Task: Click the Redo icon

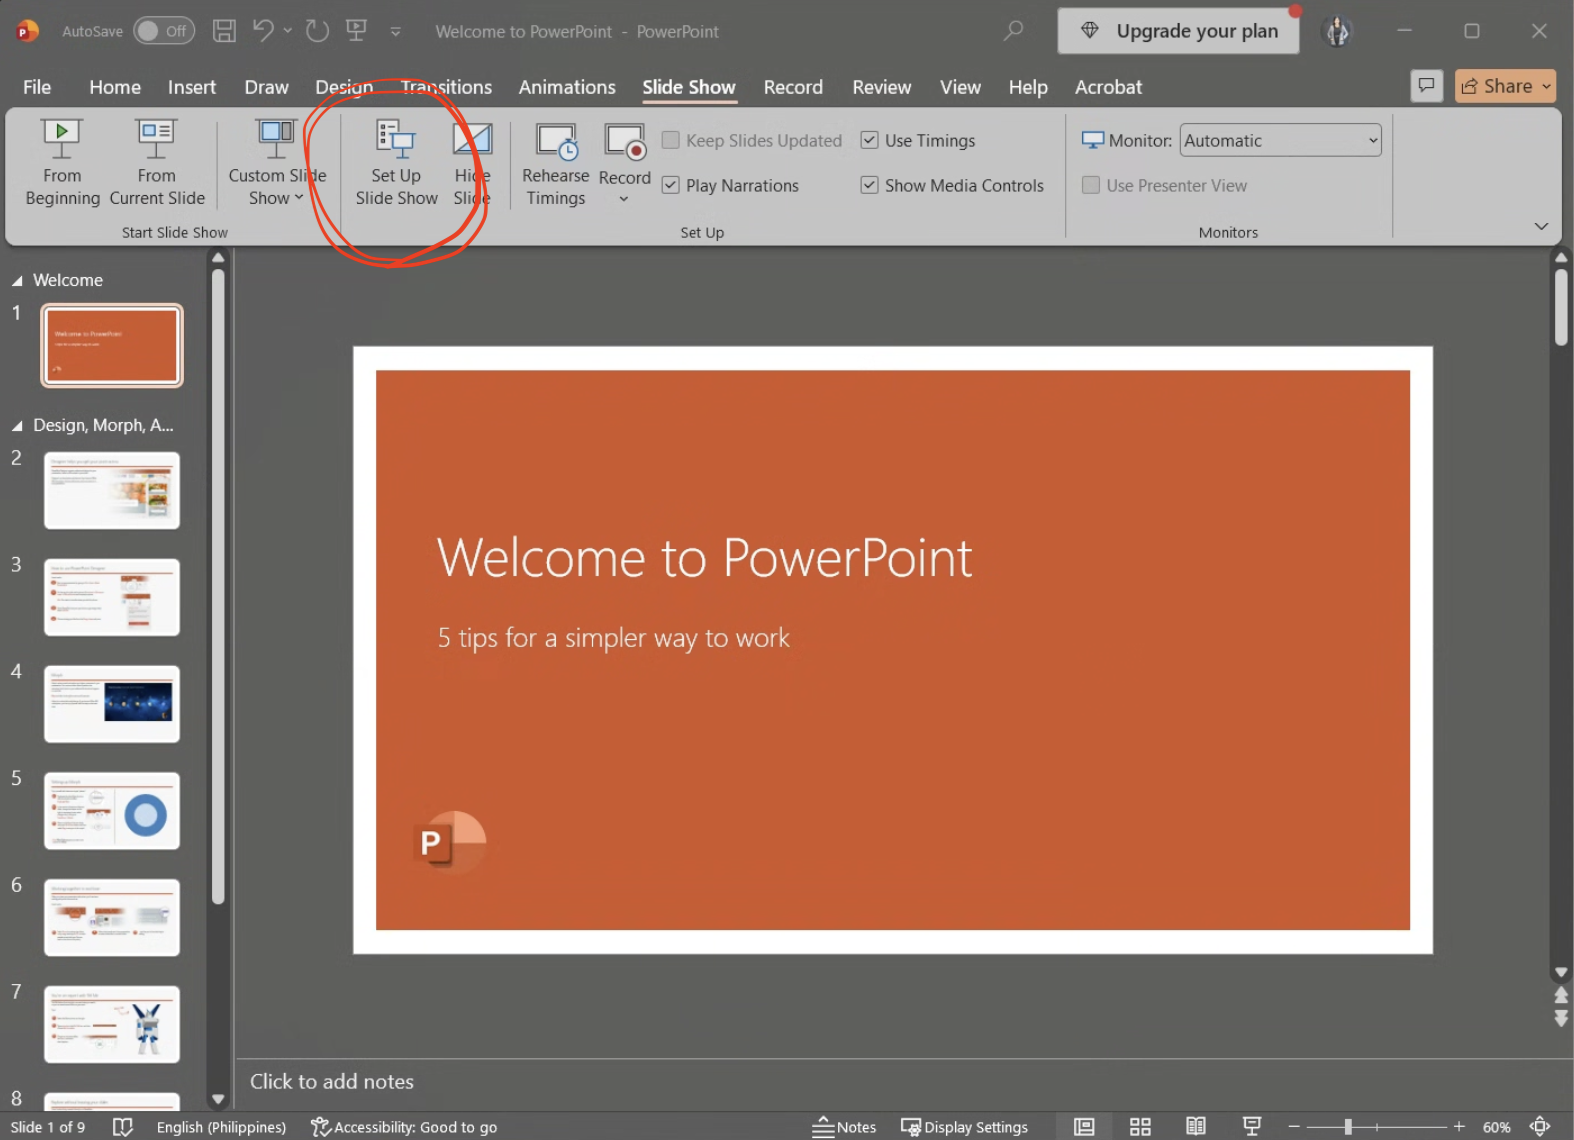Action: [317, 31]
